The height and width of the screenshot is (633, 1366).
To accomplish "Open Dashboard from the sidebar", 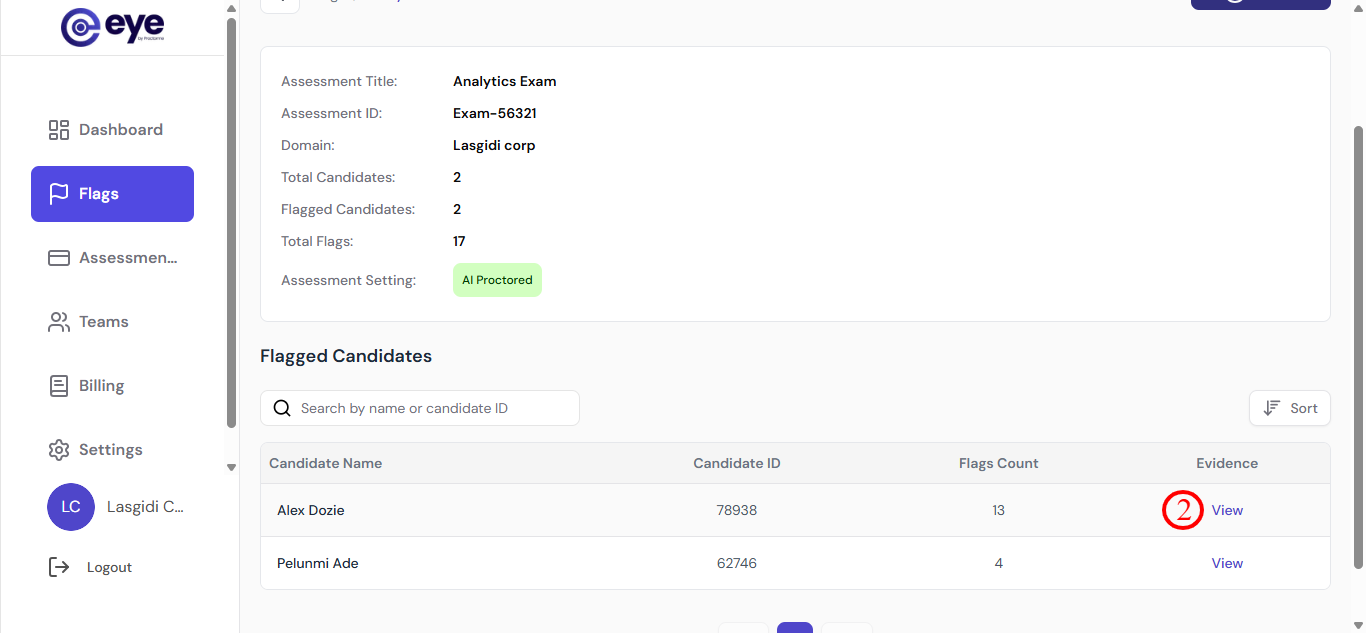I will point(112,130).
